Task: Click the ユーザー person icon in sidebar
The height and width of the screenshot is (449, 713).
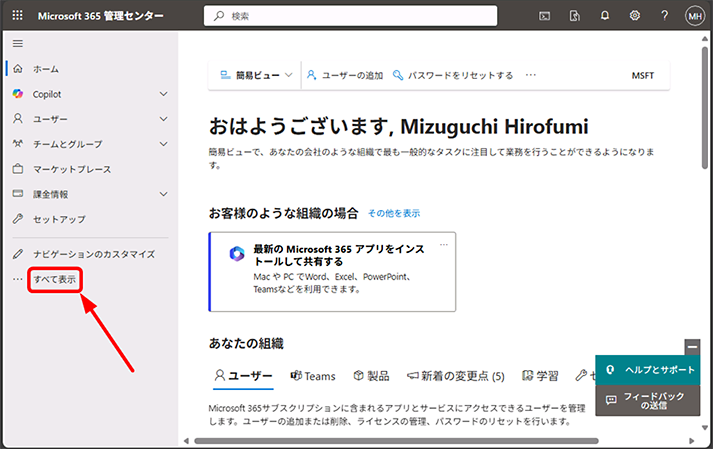Action: click(x=18, y=119)
